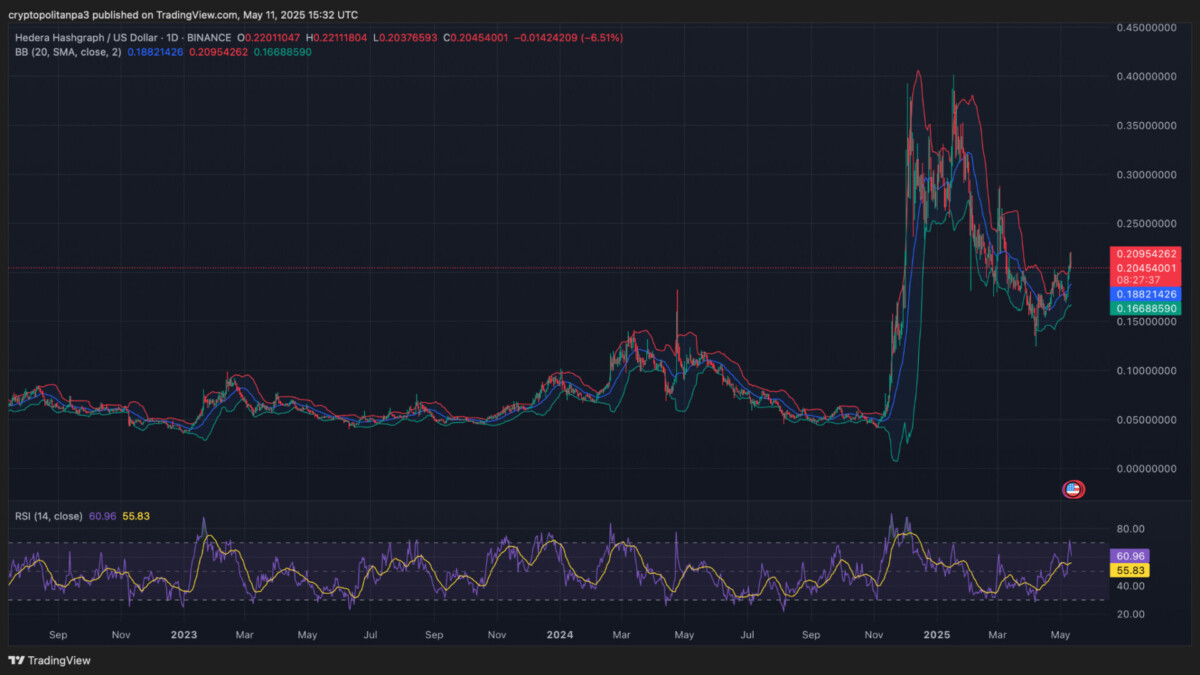The height and width of the screenshot is (675, 1200).
Task: Click the 2024 label on time axis
Action: [559, 635]
